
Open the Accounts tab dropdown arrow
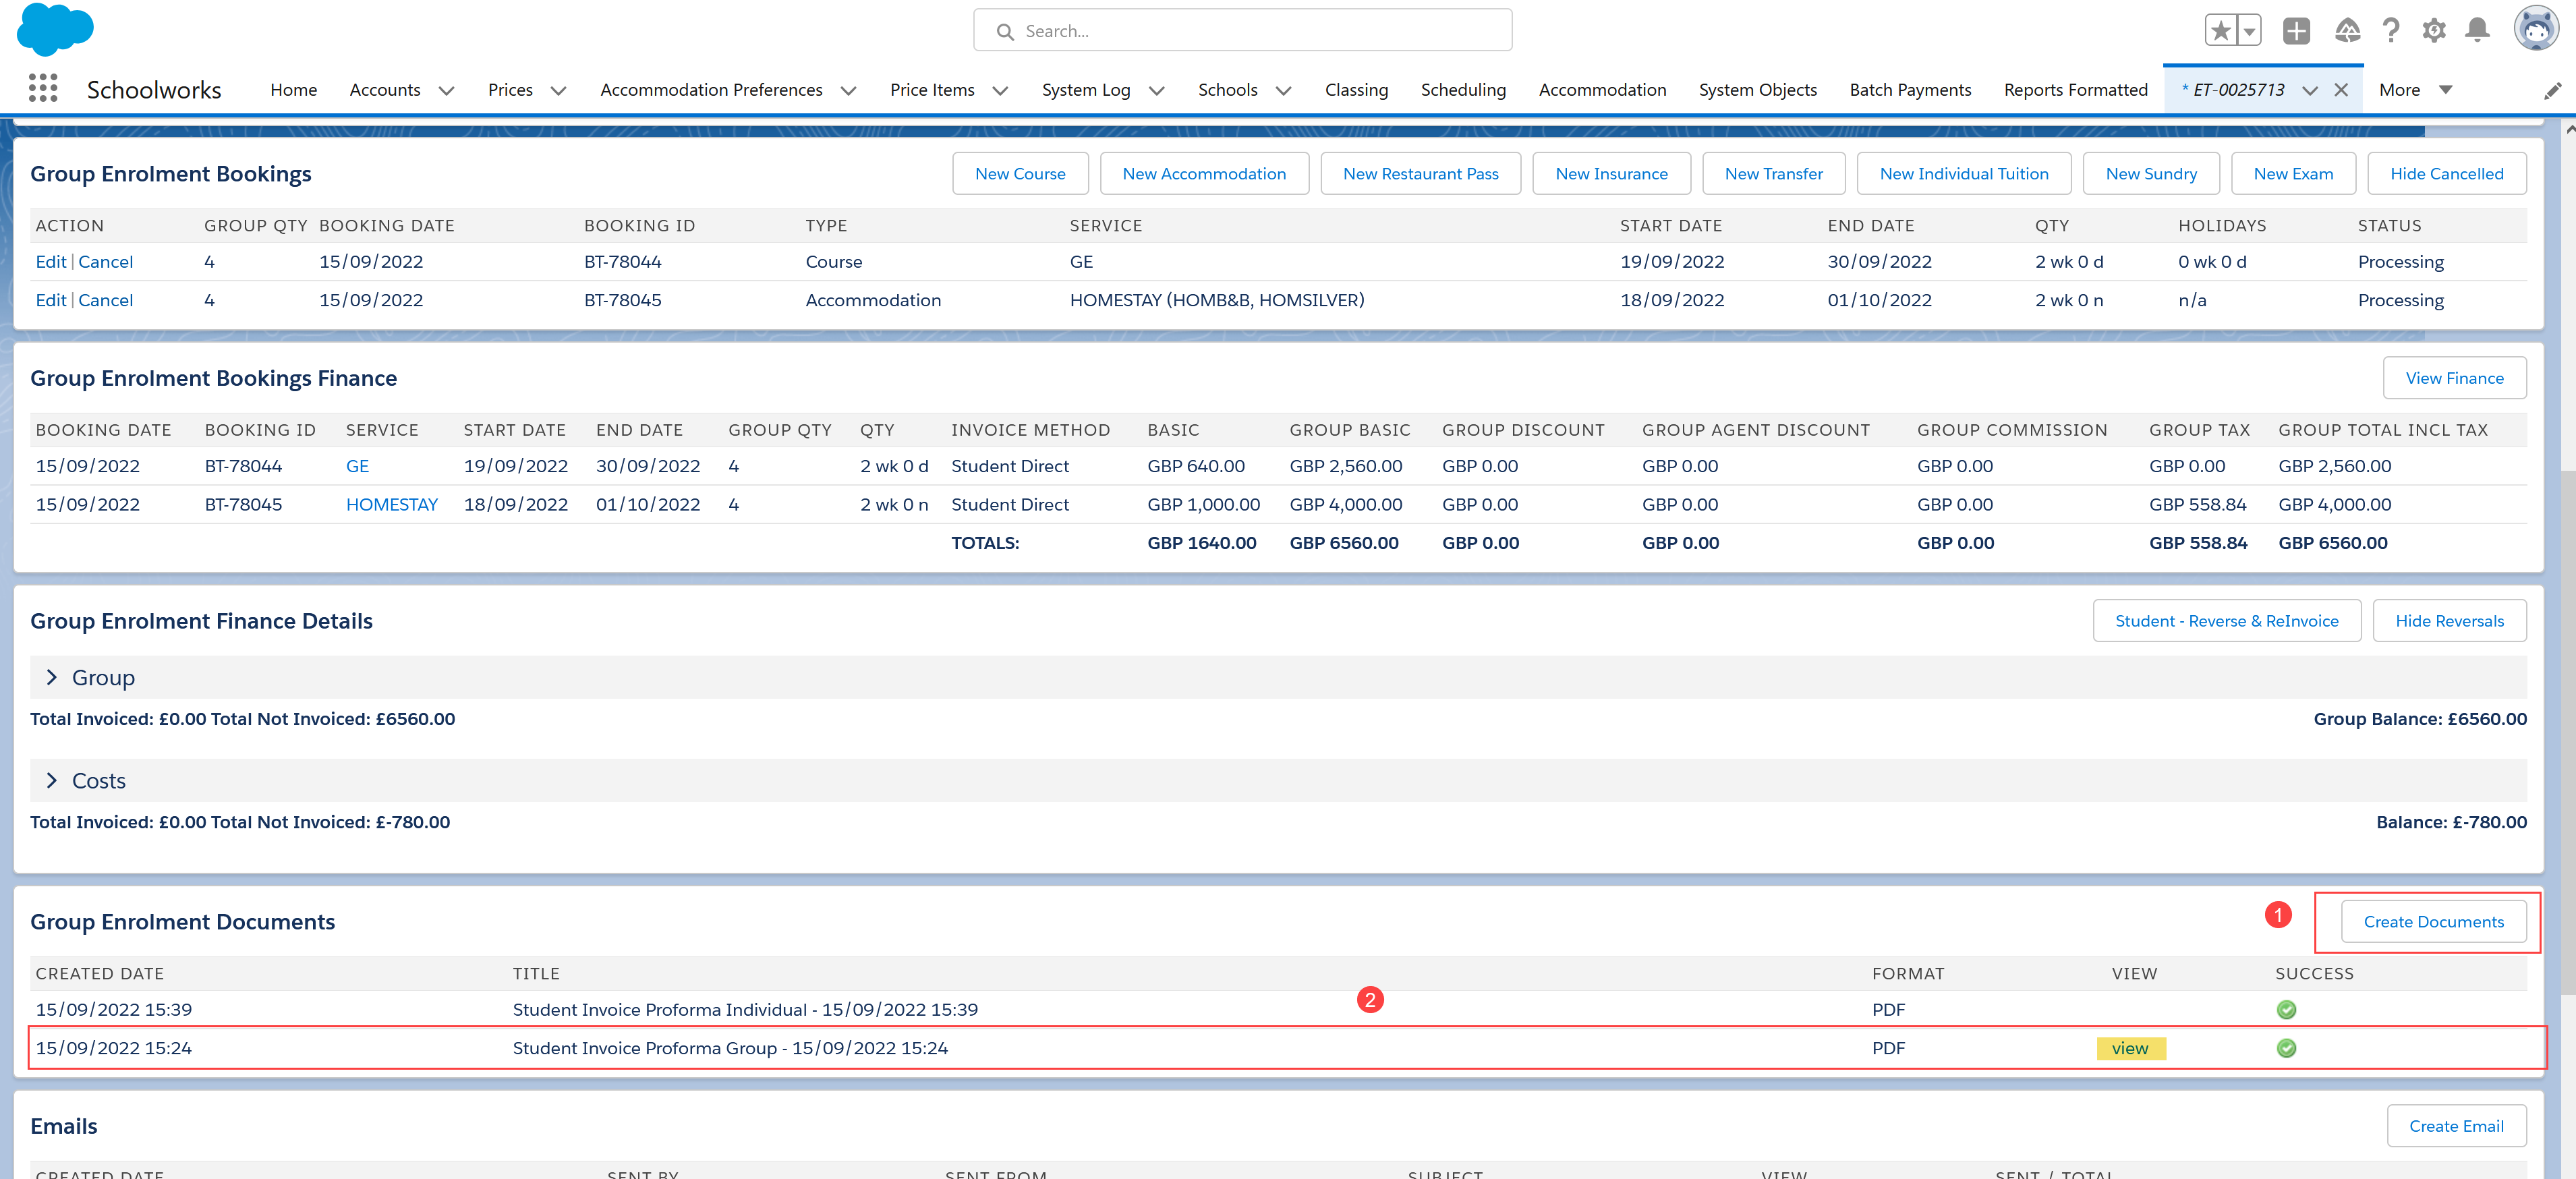click(x=447, y=91)
